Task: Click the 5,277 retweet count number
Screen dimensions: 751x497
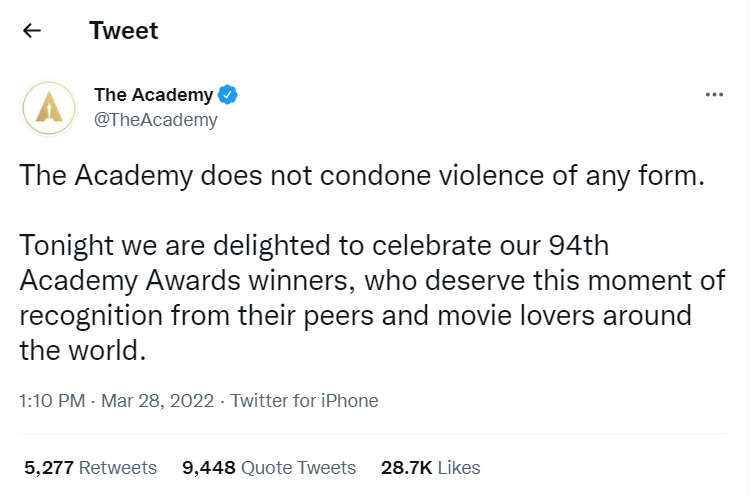Action: pyautogui.click(x=49, y=467)
